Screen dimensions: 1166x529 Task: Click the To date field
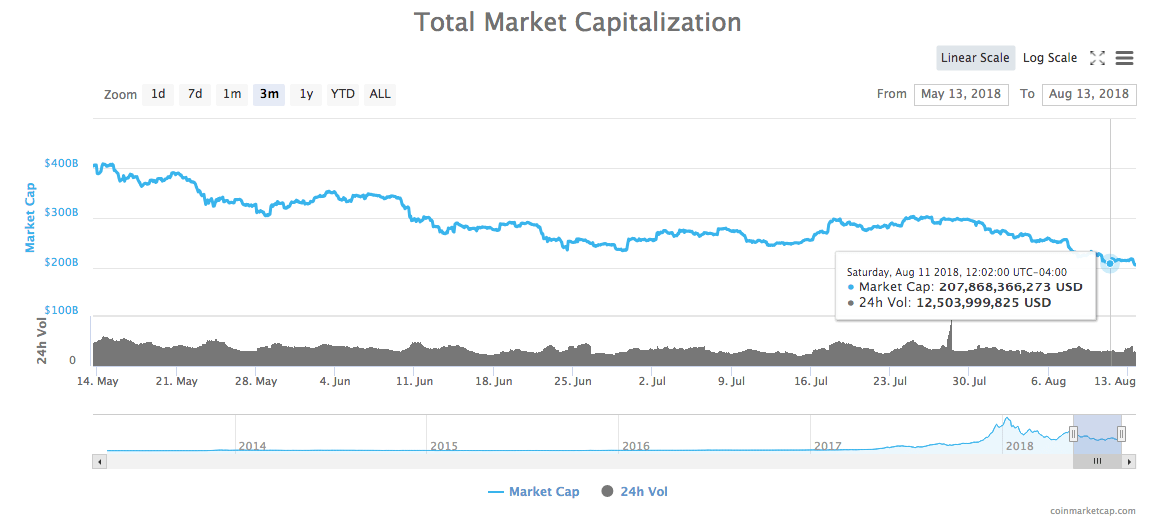click(x=1089, y=94)
